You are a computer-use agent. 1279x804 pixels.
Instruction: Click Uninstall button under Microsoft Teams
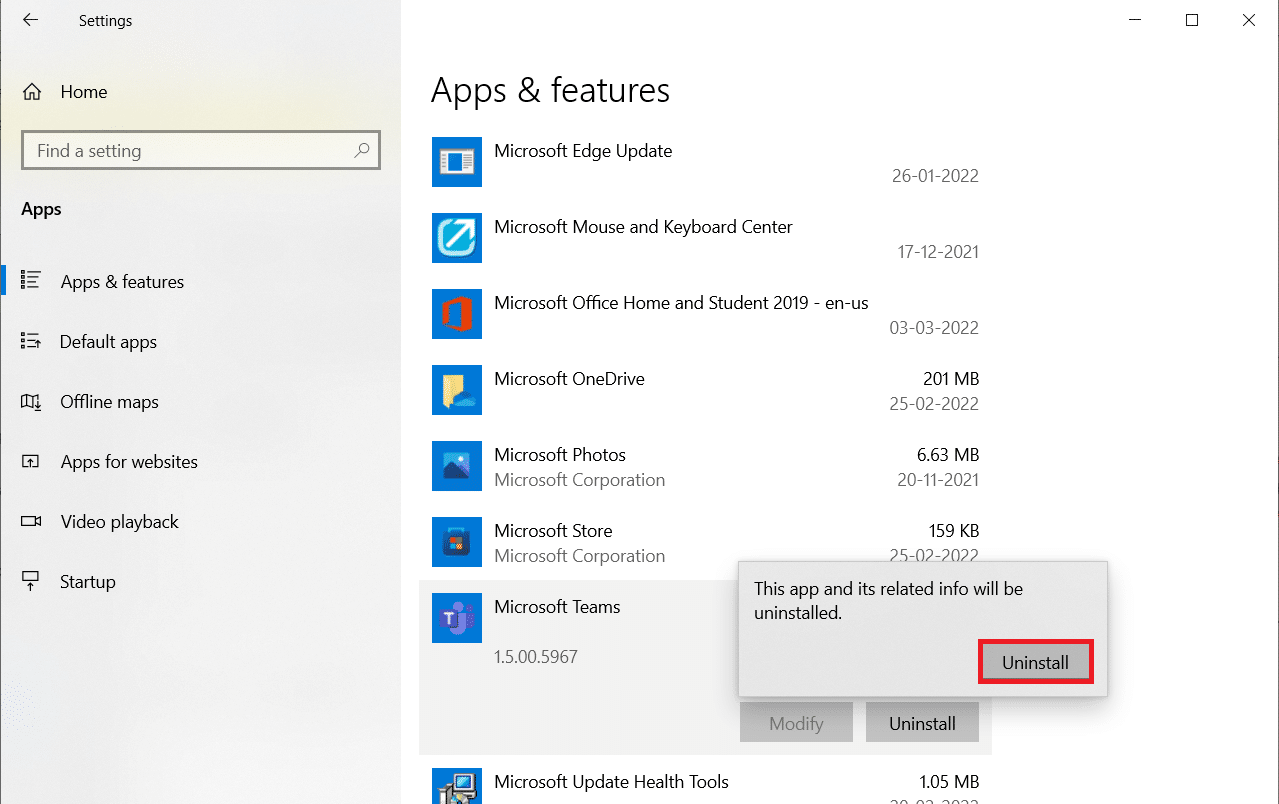[x=922, y=723]
